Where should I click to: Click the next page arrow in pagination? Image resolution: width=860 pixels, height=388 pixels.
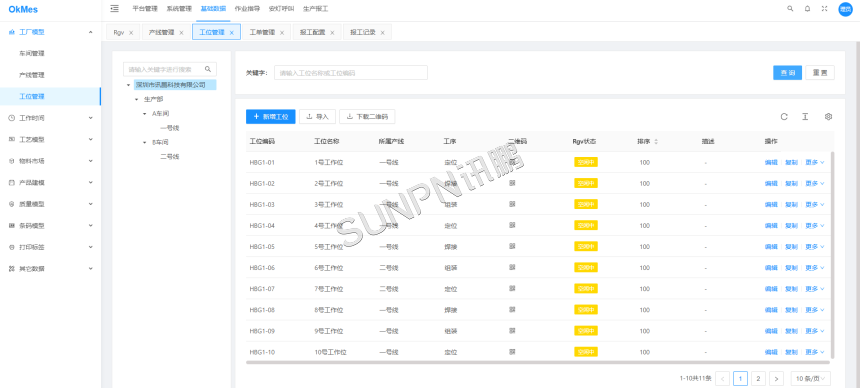tap(776, 378)
